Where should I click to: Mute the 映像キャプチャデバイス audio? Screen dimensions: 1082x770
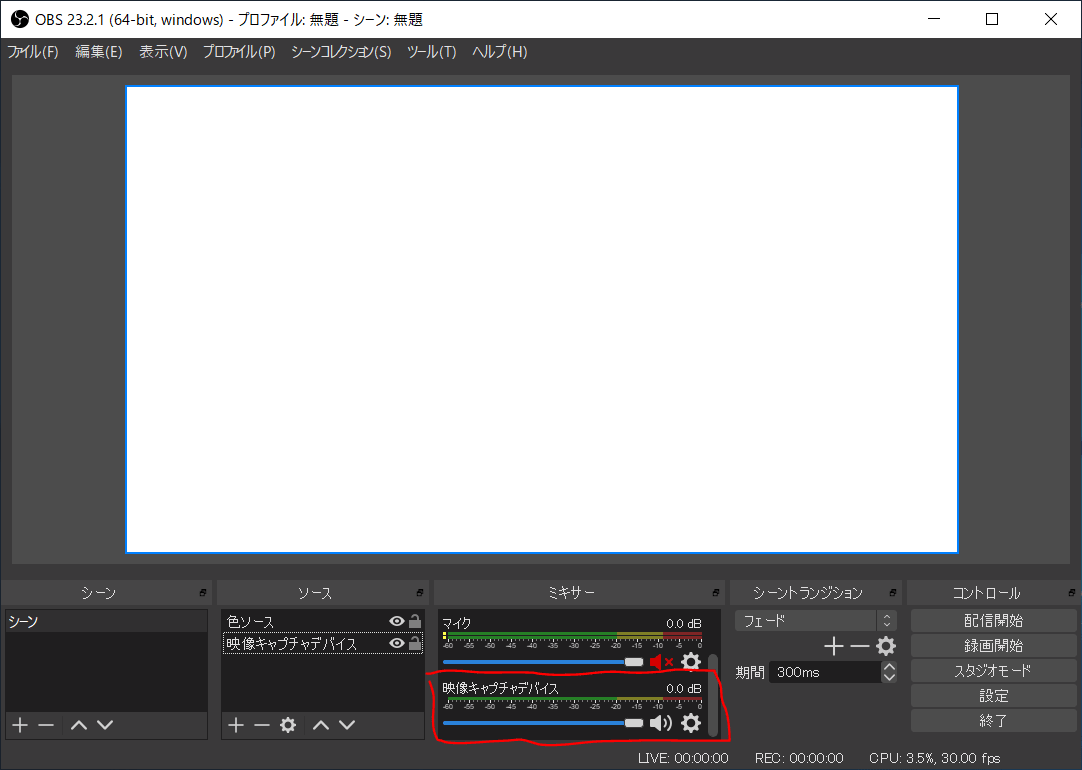(661, 723)
